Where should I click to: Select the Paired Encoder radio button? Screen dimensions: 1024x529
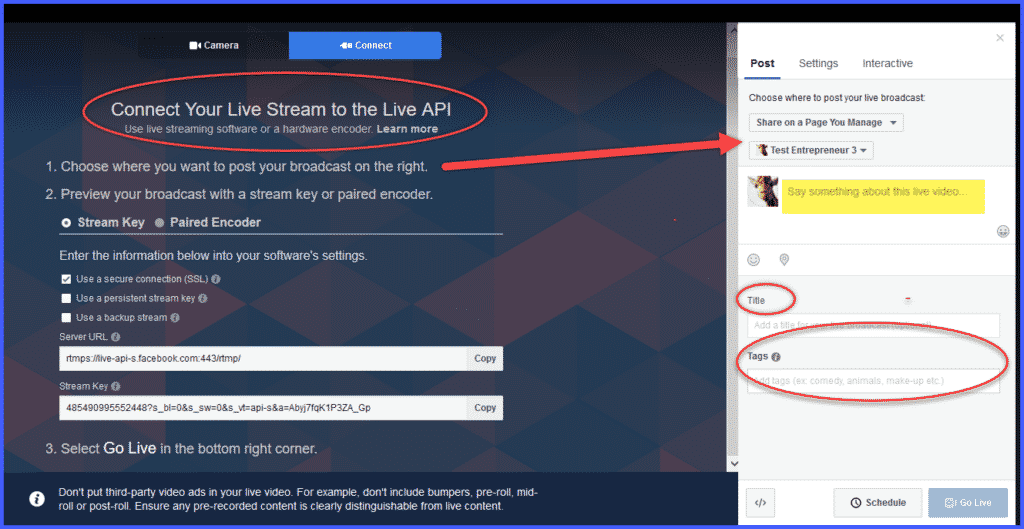pos(160,222)
